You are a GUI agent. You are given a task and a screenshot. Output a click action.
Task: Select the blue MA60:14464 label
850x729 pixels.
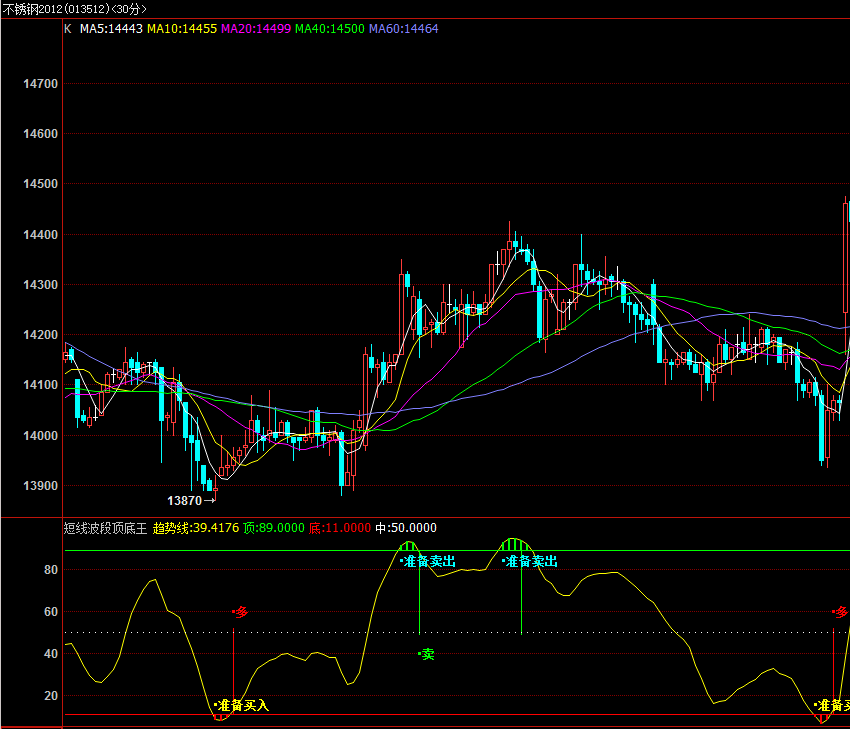coord(403,29)
